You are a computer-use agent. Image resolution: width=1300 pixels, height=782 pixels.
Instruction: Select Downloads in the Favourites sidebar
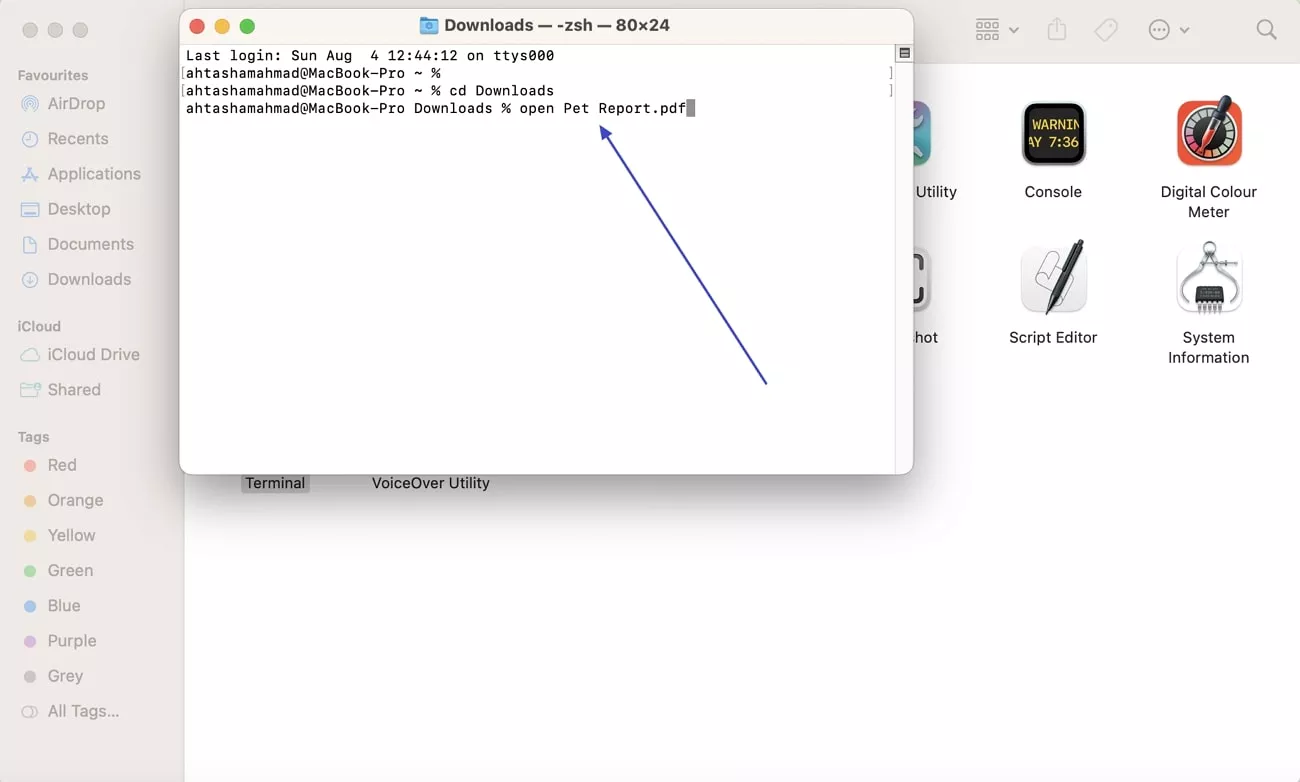pos(89,279)
